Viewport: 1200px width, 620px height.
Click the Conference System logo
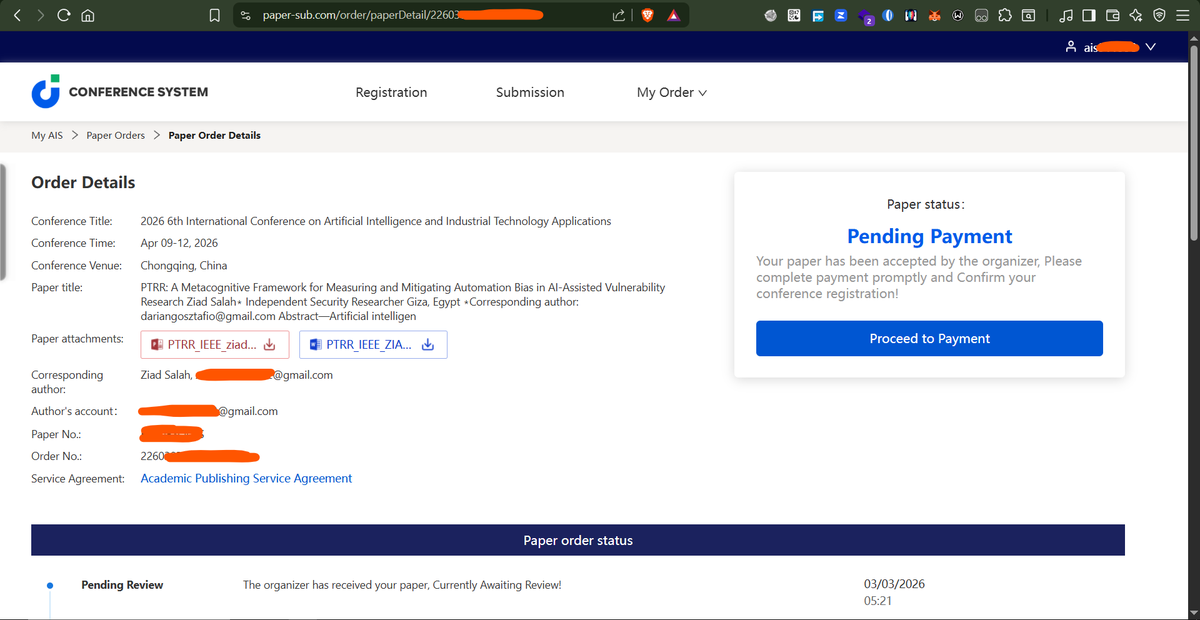120,92
